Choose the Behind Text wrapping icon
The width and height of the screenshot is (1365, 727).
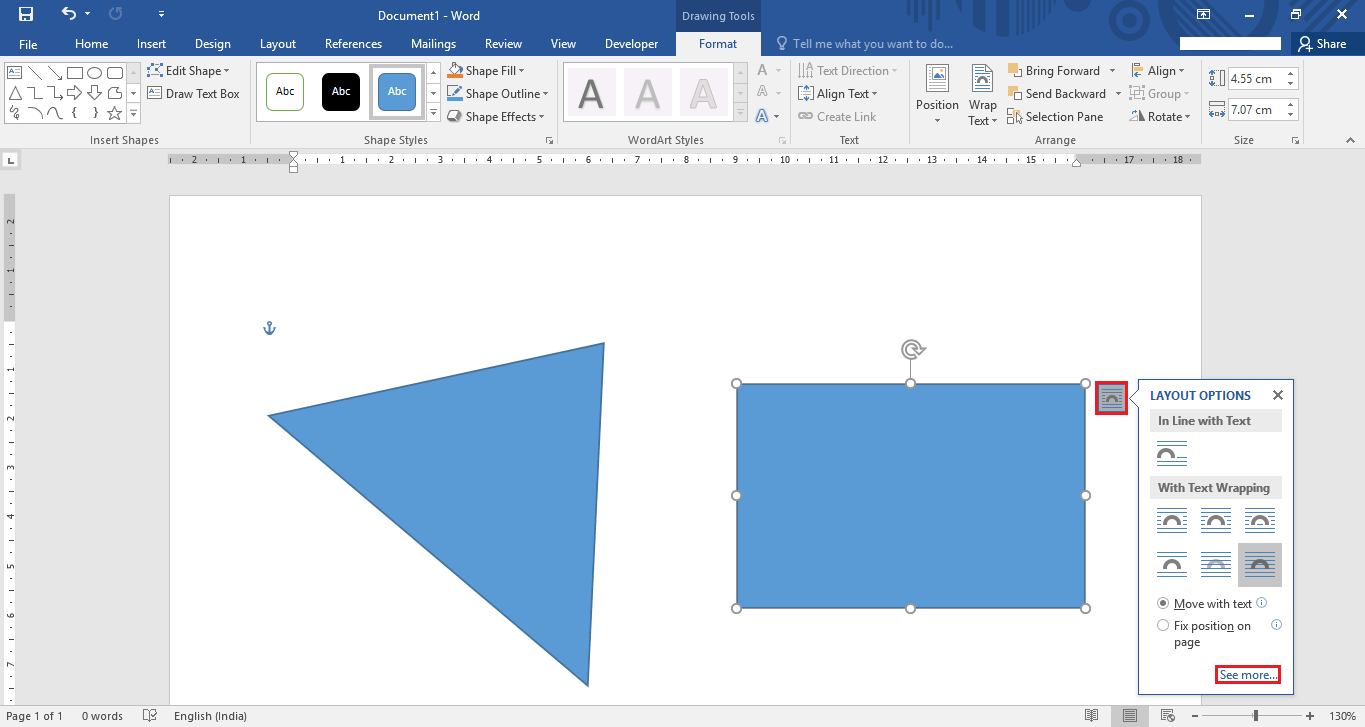tap(1216, 565)
